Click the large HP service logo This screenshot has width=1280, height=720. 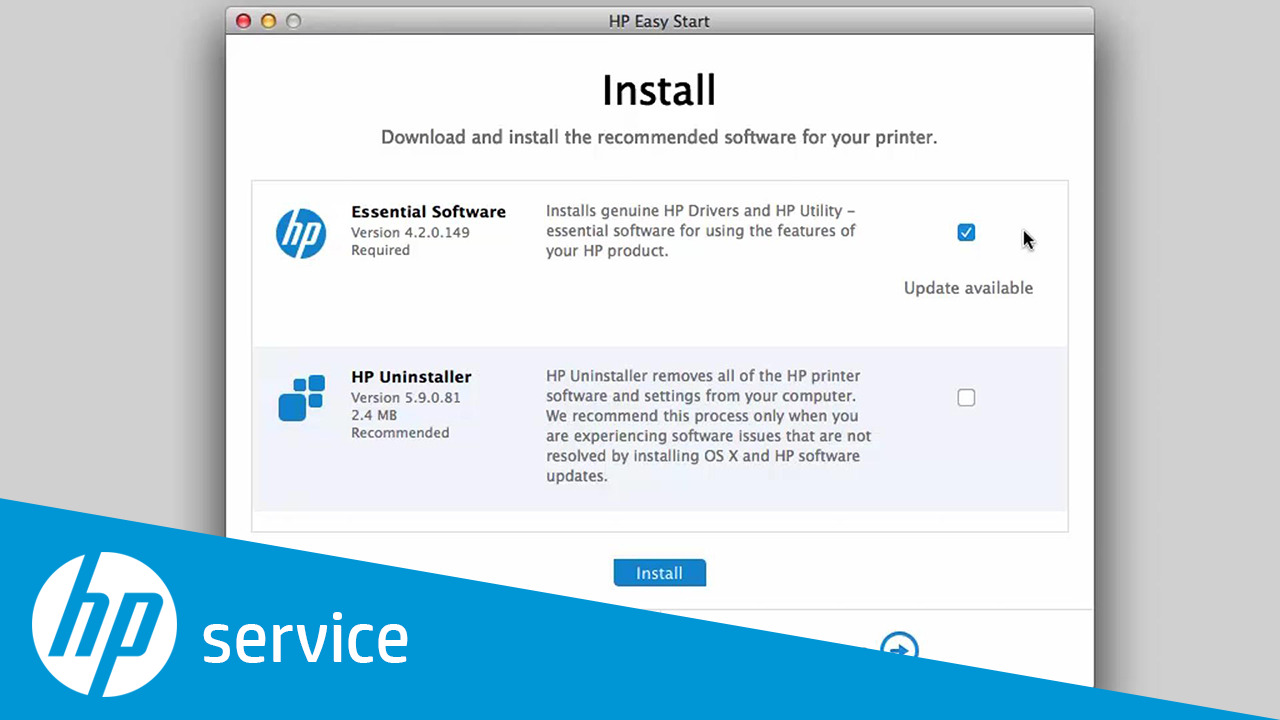pyautogui.click(x=105, y=624)
